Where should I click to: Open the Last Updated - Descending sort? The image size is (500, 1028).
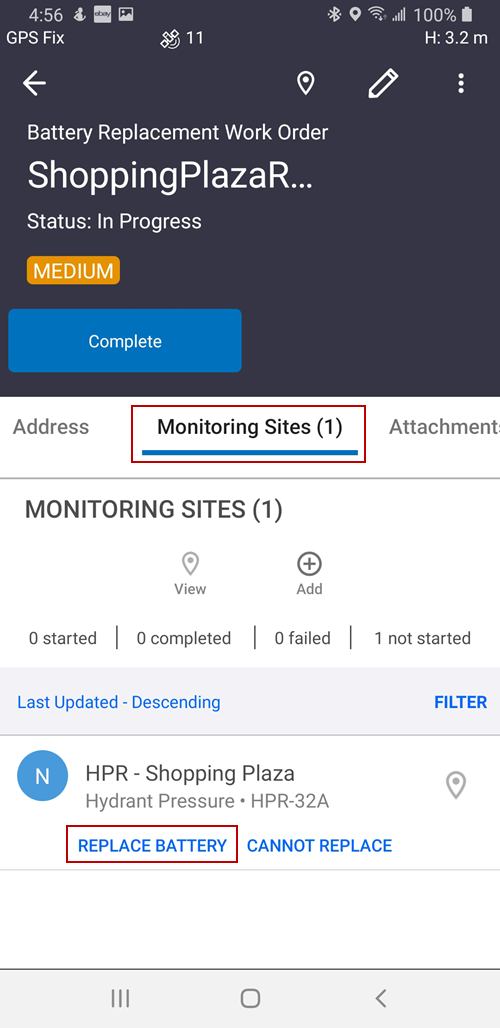click(x=119, y=702)
